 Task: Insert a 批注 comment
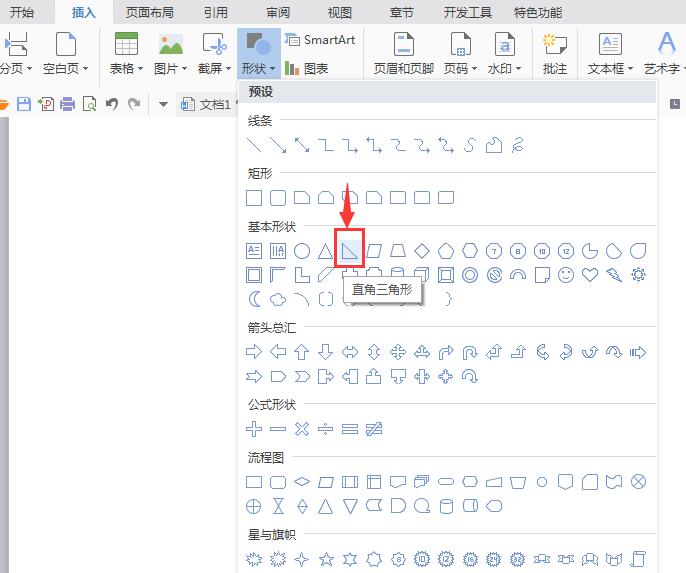coord(554,53)
